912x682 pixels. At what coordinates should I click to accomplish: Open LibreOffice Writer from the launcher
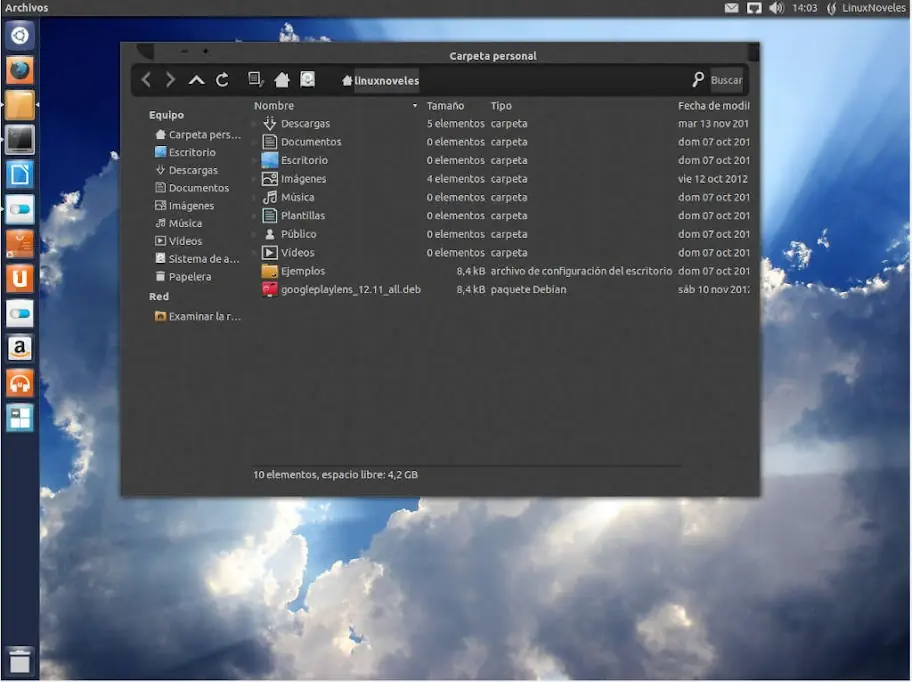tap(20, 174)
